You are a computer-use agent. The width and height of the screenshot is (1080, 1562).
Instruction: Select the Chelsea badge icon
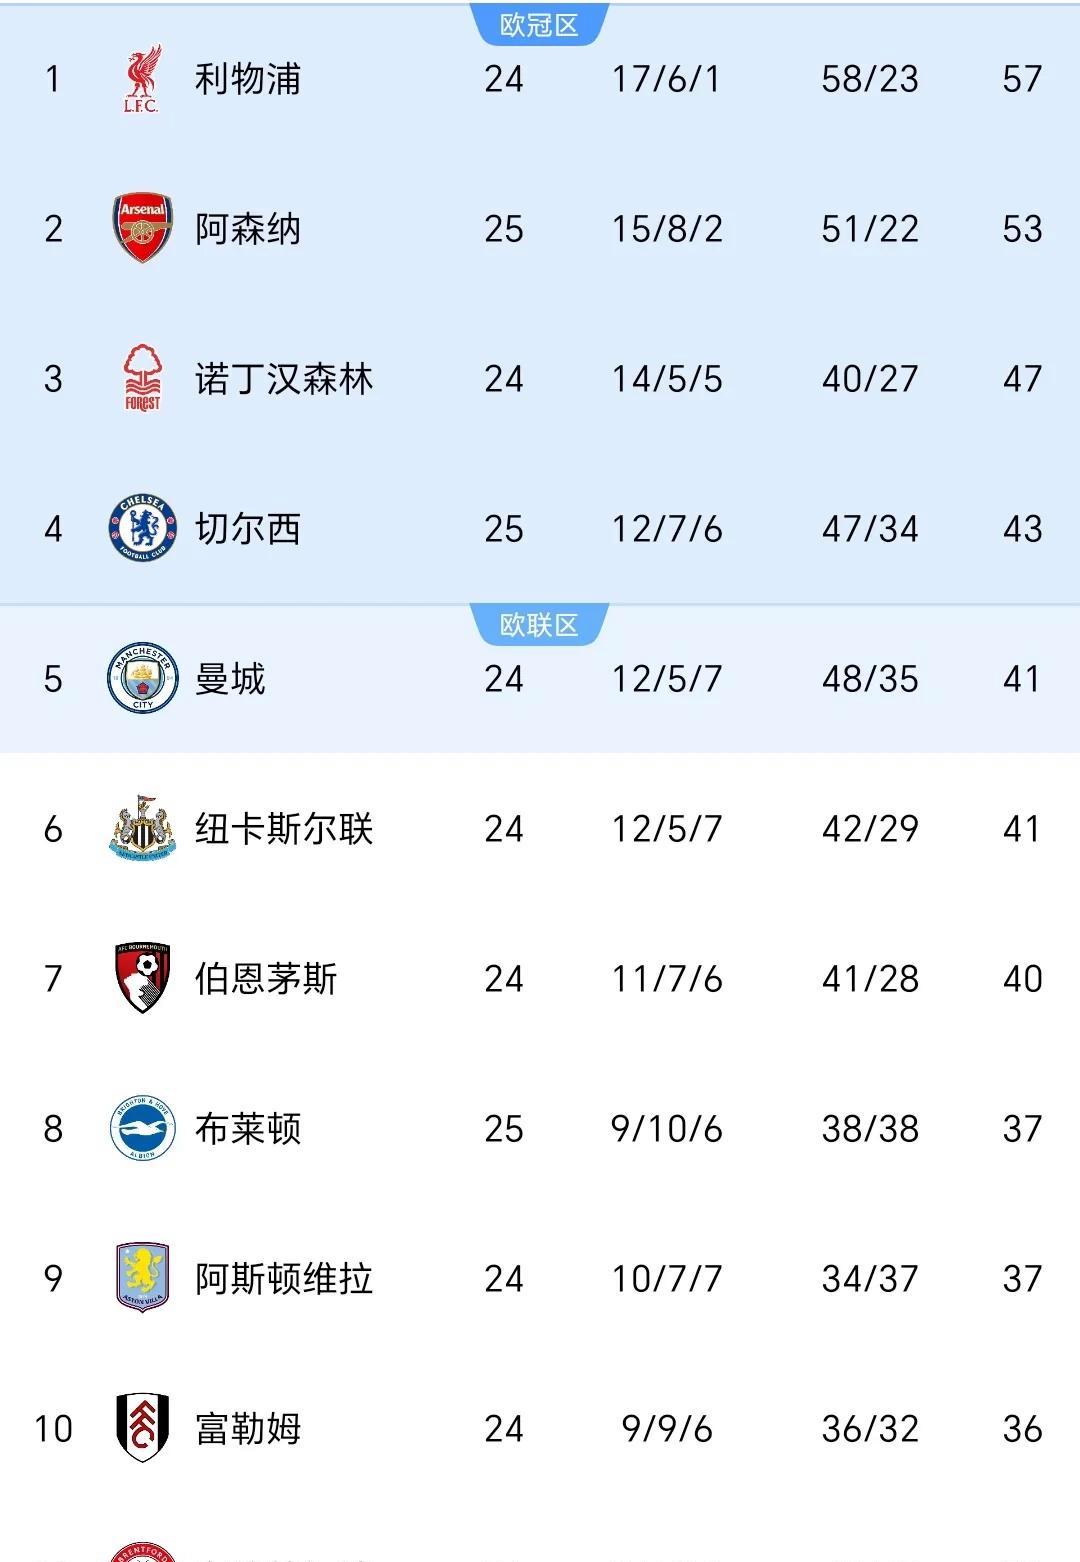[142, 528]
